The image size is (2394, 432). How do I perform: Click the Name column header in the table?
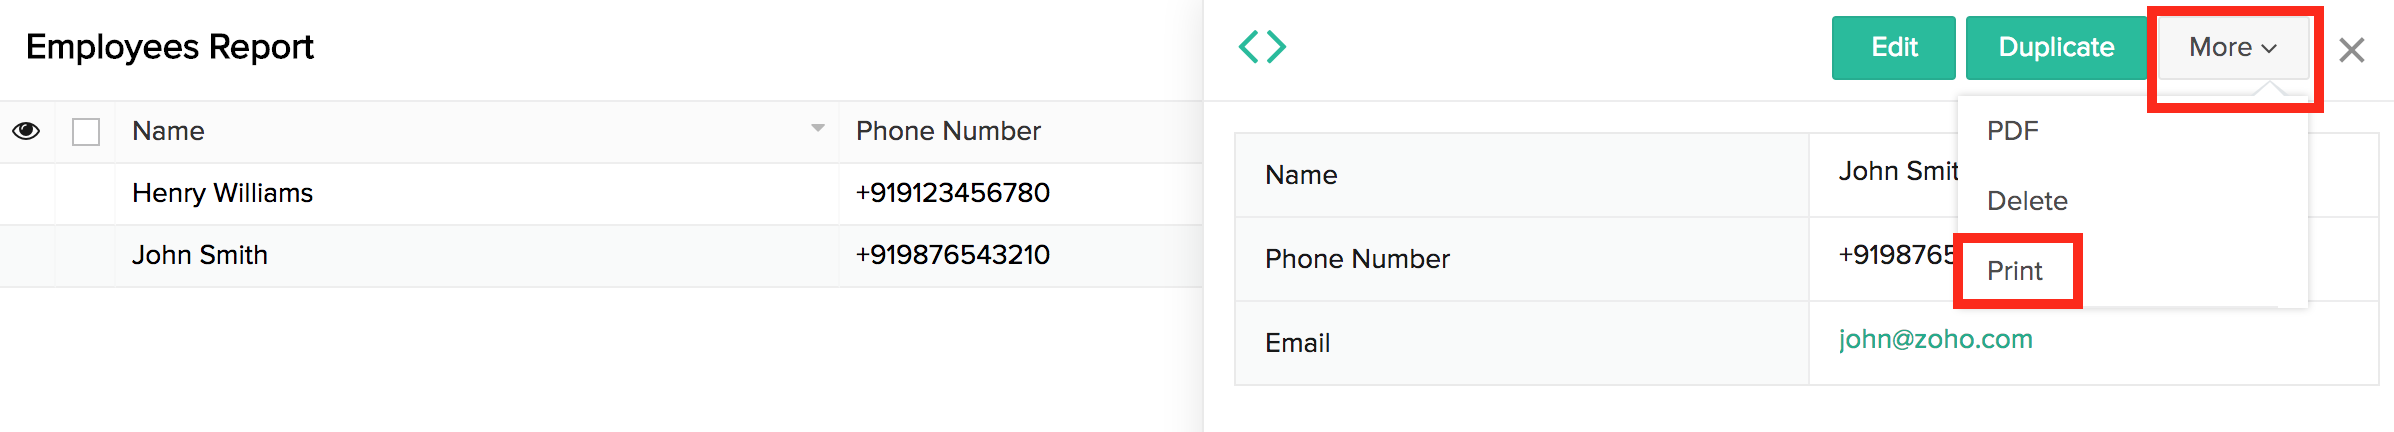coord(169,131)
